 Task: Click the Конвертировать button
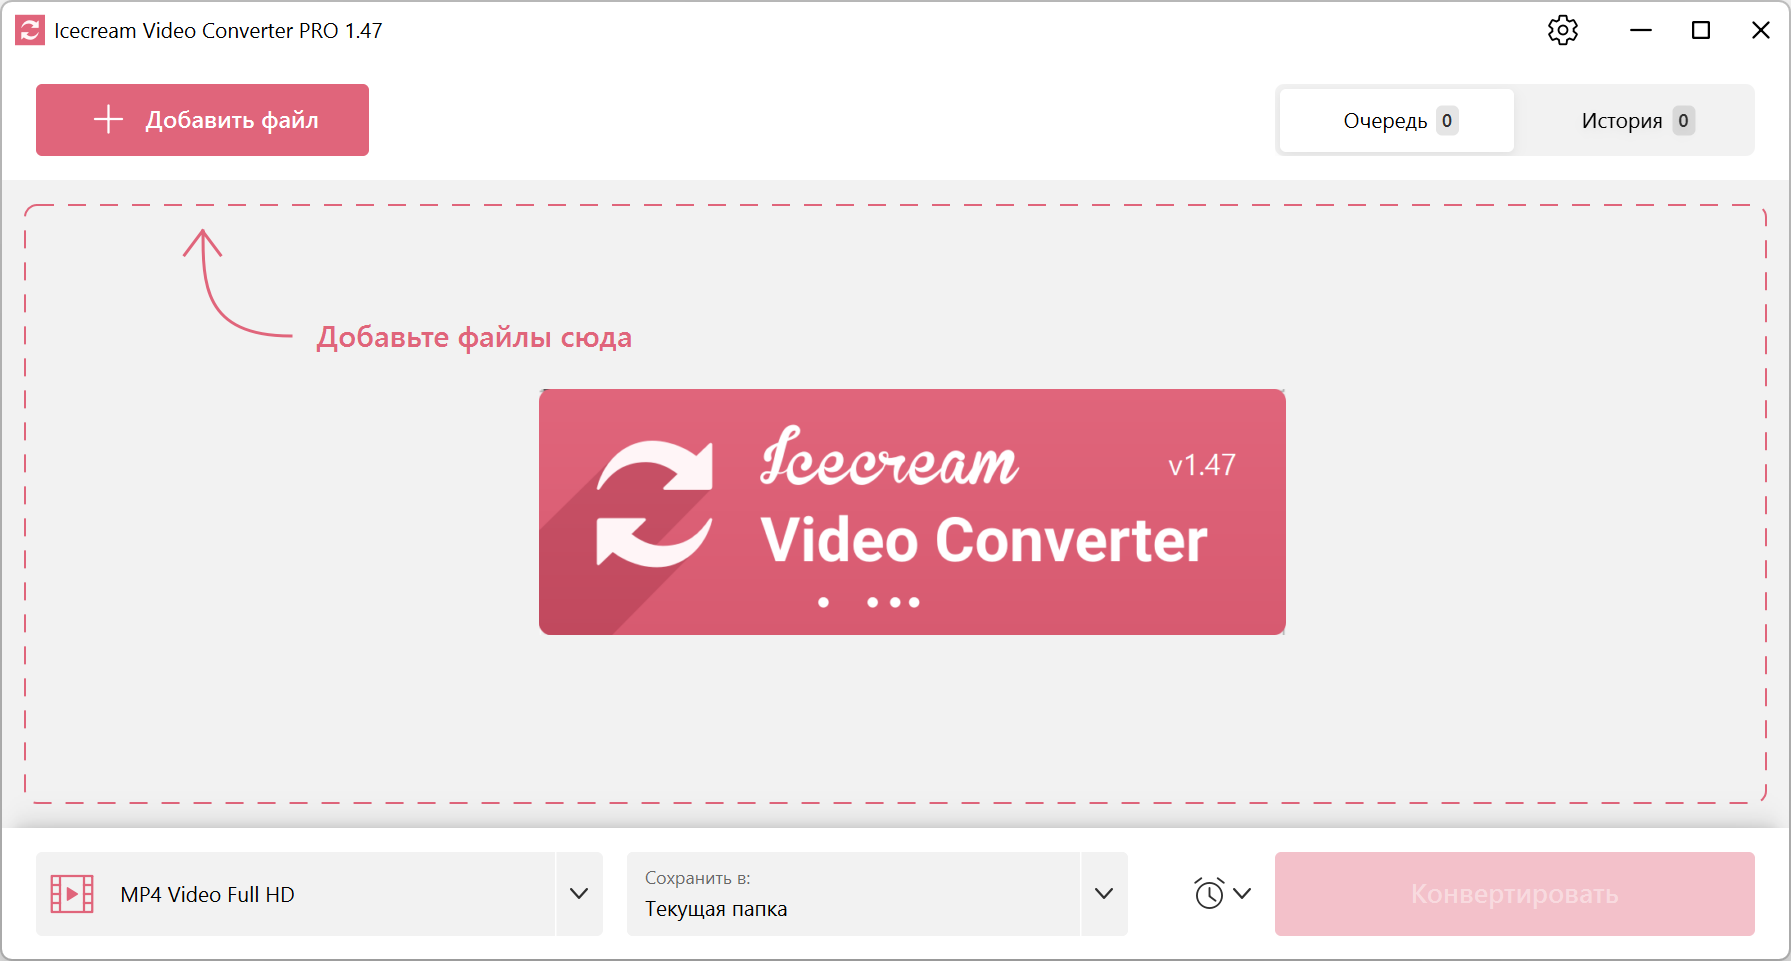(x=1514, y=894)
